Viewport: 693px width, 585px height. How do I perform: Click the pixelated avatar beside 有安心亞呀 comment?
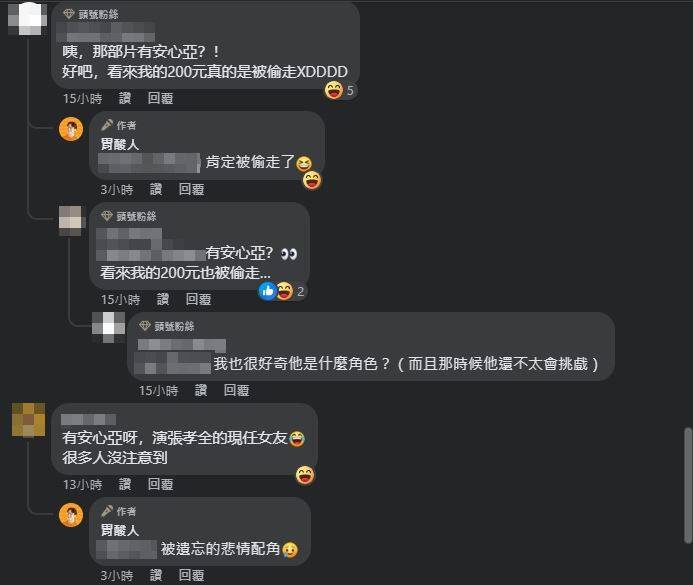[28, 419]
